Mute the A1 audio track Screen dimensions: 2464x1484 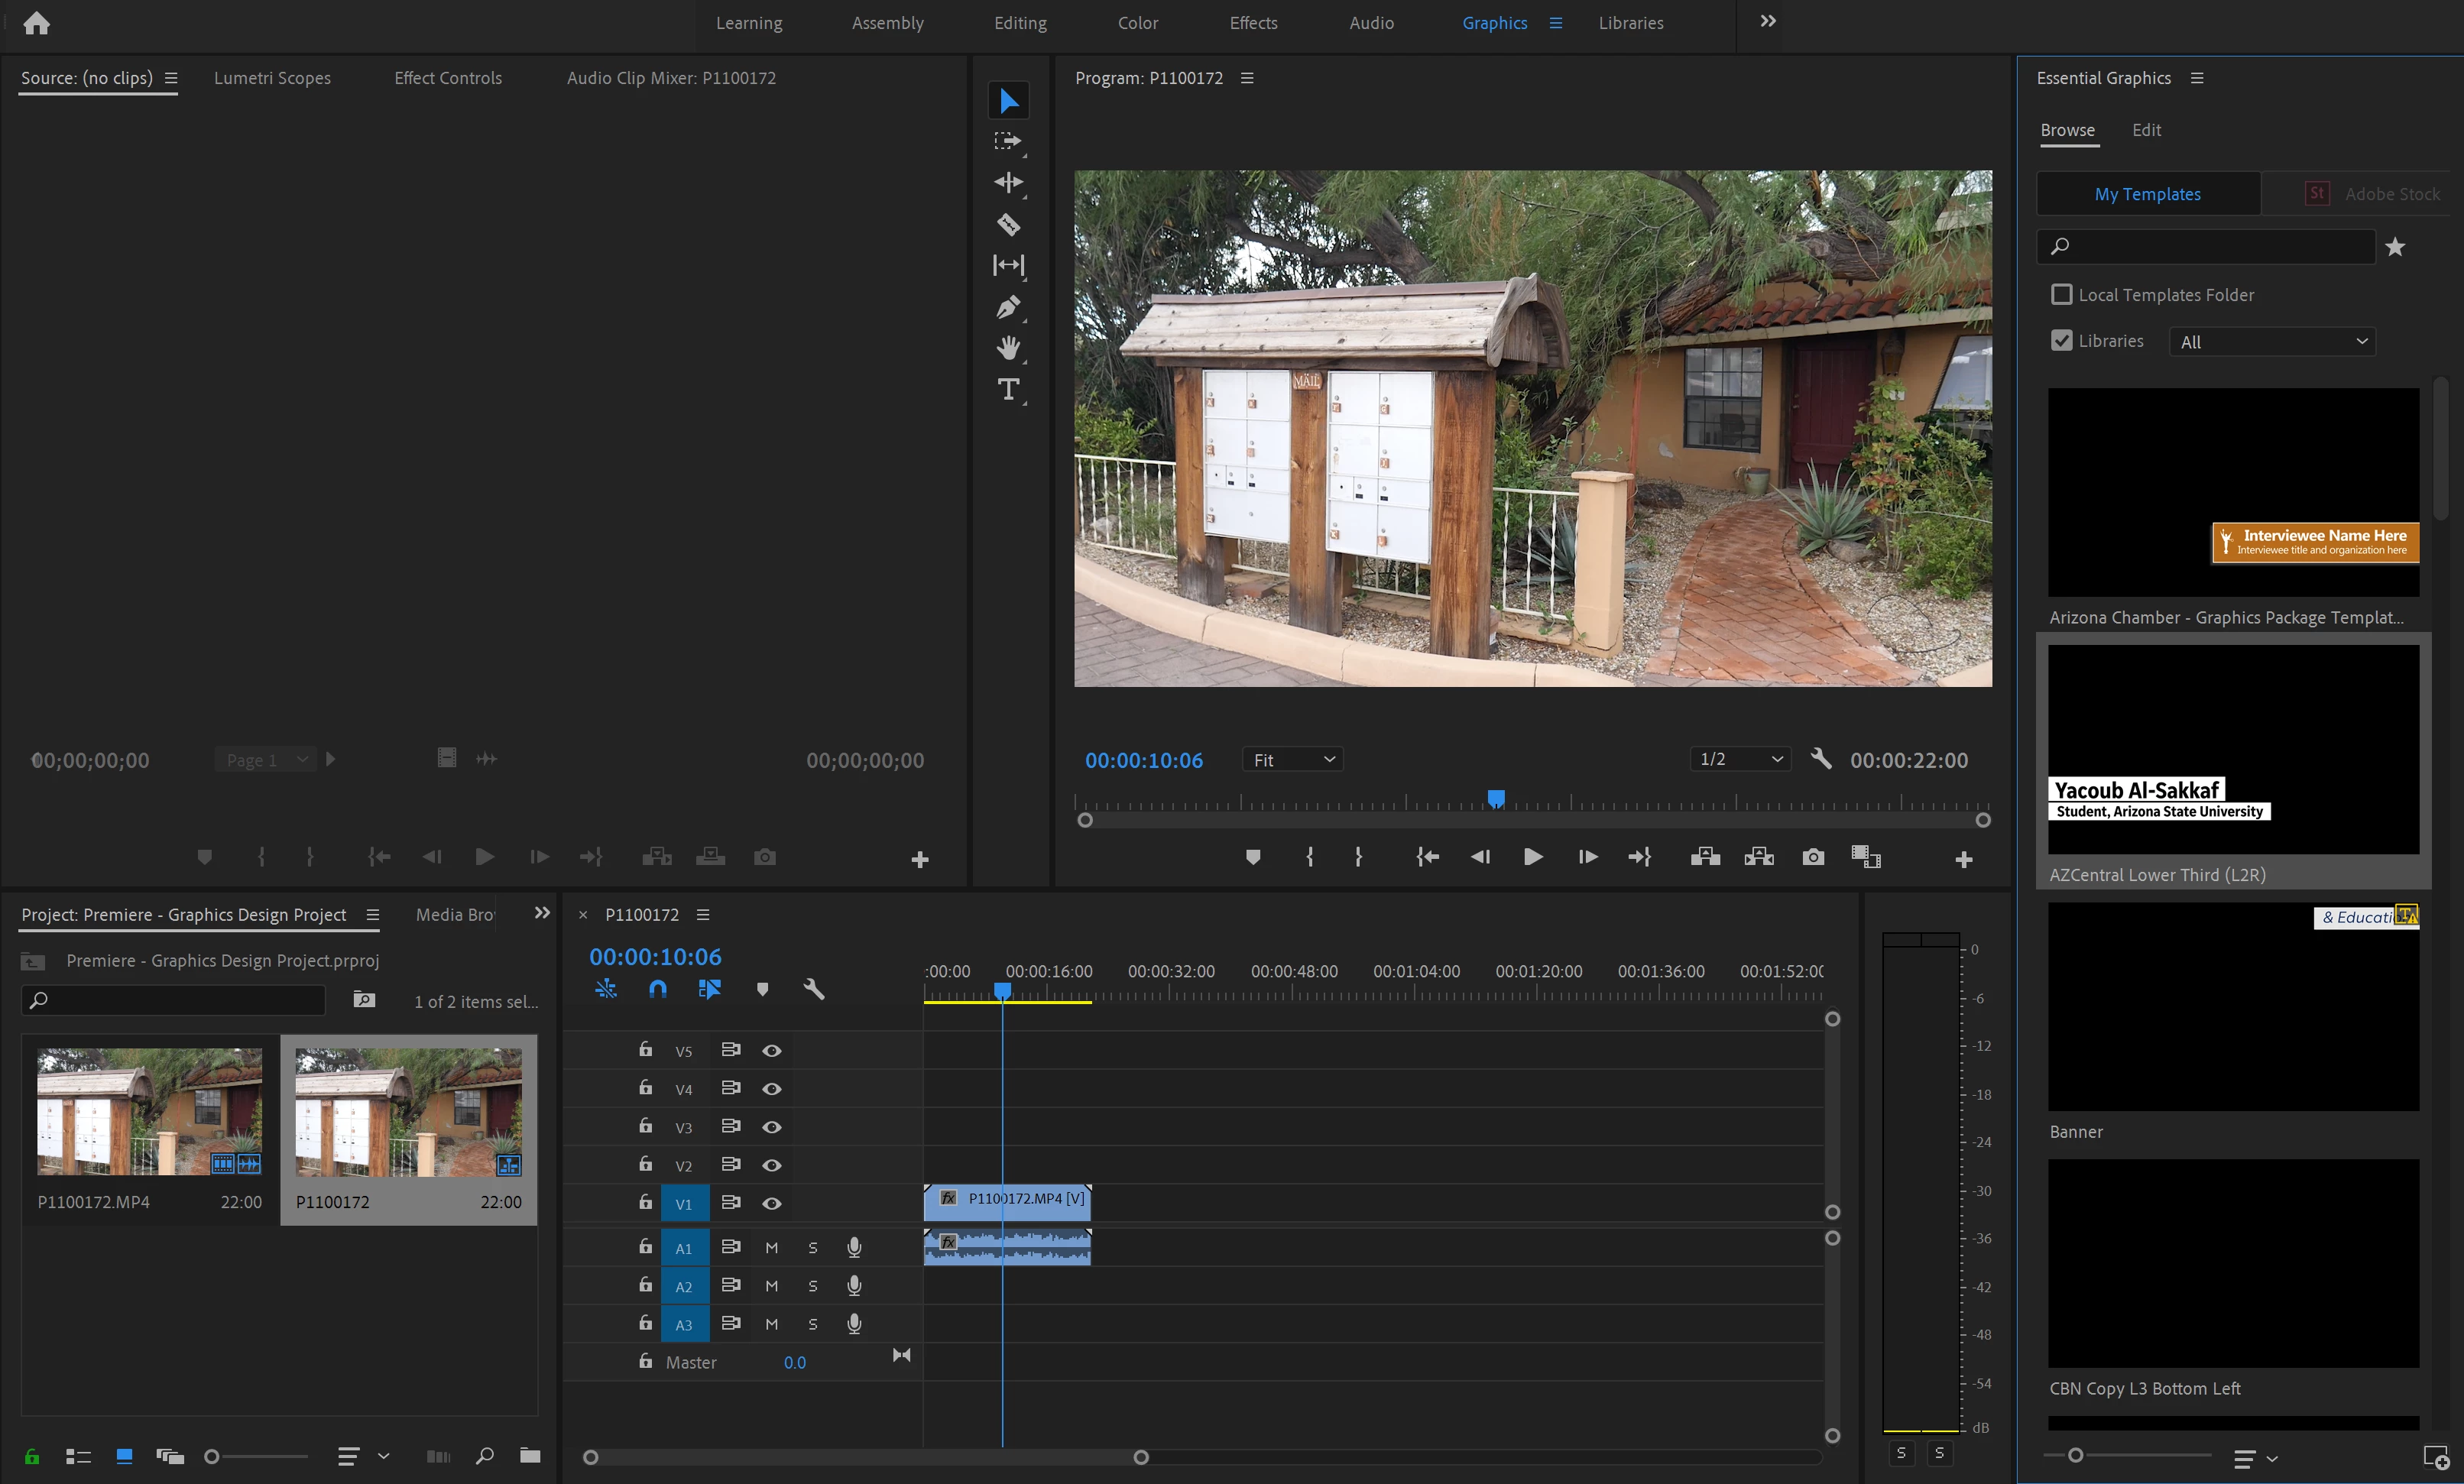point(771,1247)
